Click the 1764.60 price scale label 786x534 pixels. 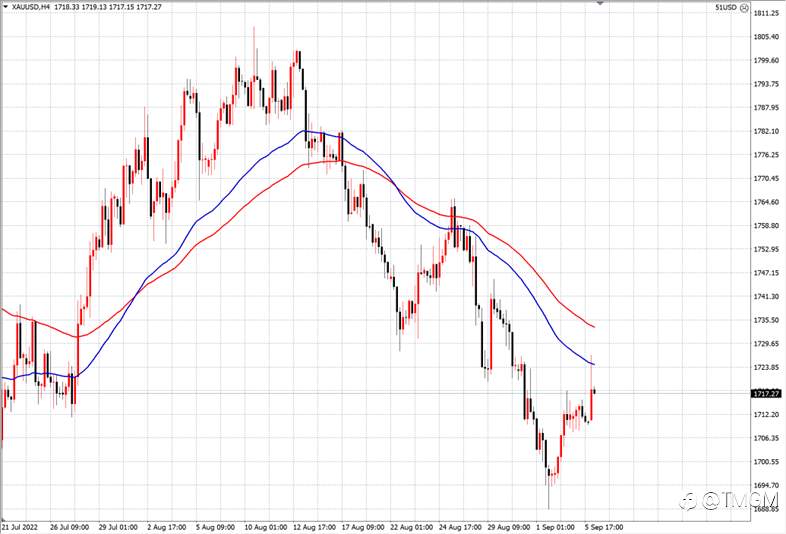pyautogui.click(x=766, y=202)
